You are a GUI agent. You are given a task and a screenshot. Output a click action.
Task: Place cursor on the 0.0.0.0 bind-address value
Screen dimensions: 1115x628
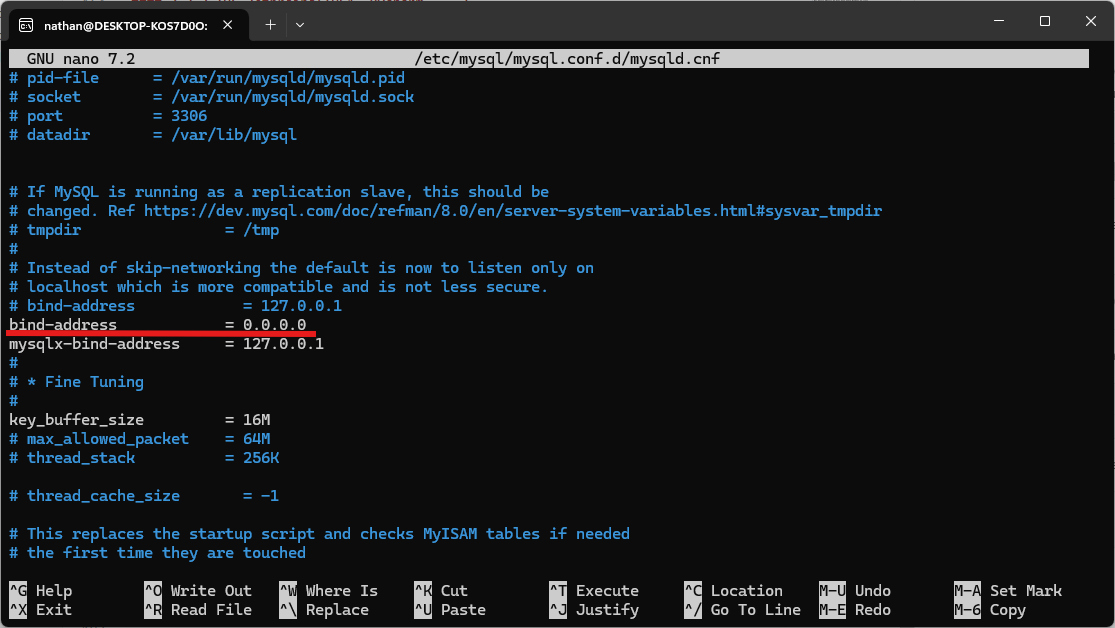pos(274,325)
